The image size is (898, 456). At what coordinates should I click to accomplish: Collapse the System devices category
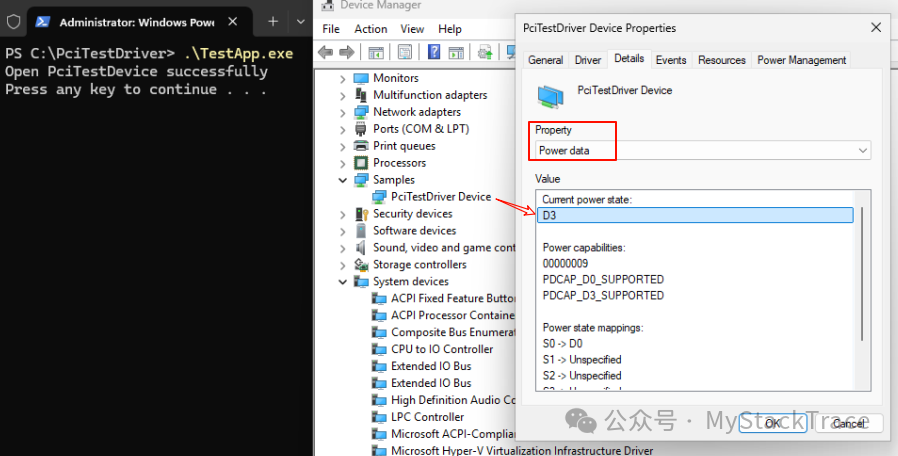tap(342, 282)
